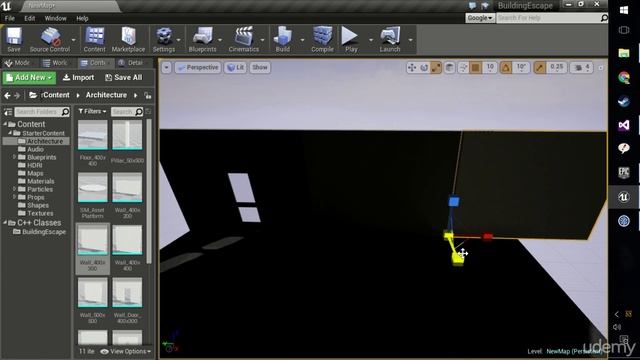Open rotation snap 10° value dropdown
The image size is (640, 360).
[521, 68]
